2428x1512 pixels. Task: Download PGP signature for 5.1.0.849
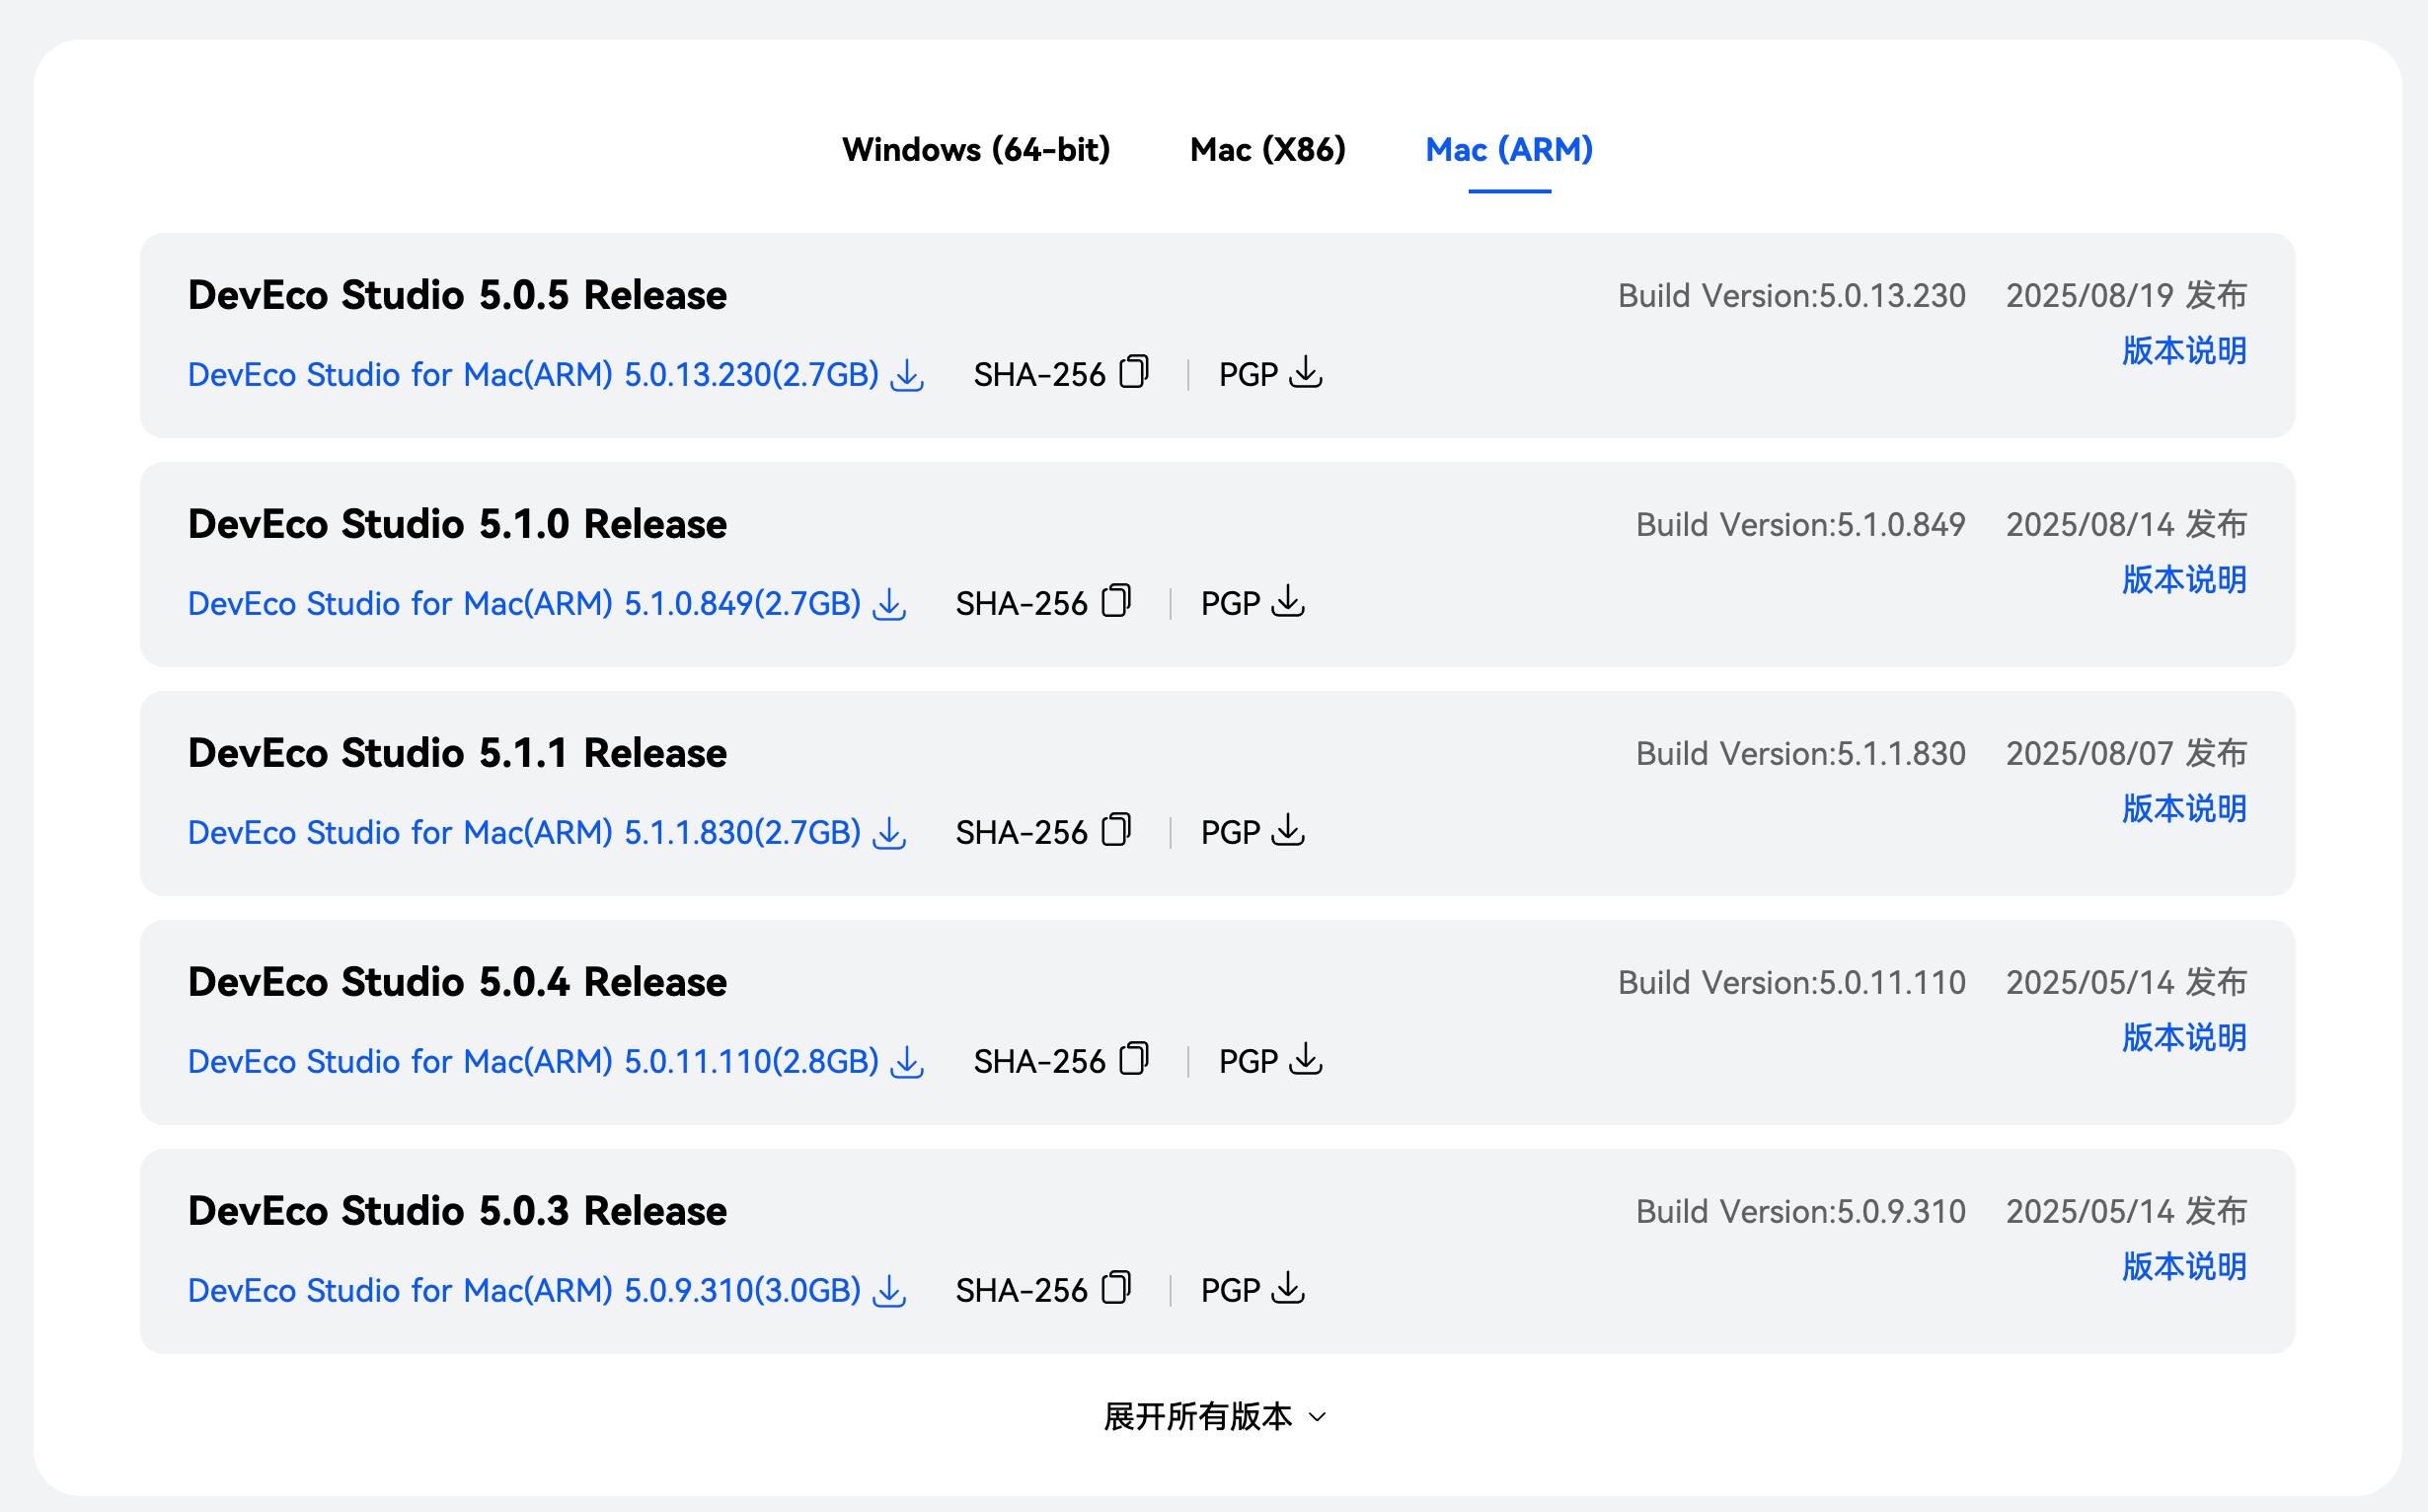1287,601
